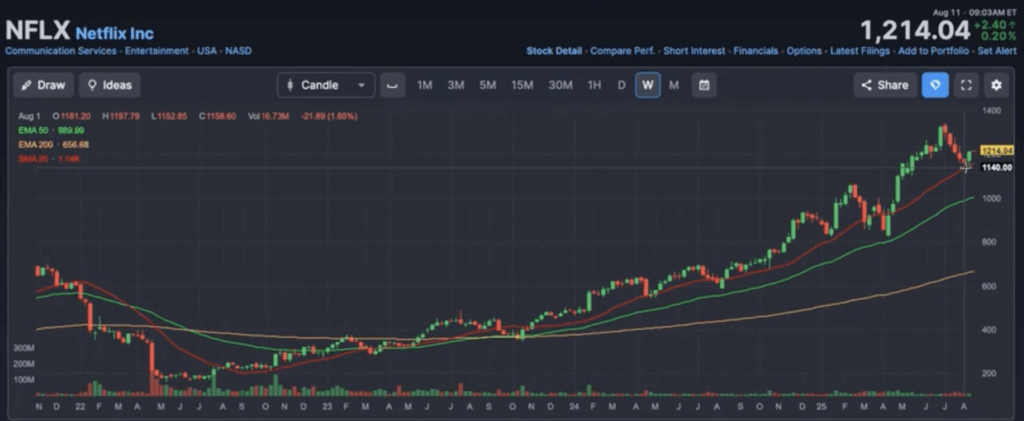The image size is (1024, 421).
Task: Open the Draw tools
Action: [43, 85]
